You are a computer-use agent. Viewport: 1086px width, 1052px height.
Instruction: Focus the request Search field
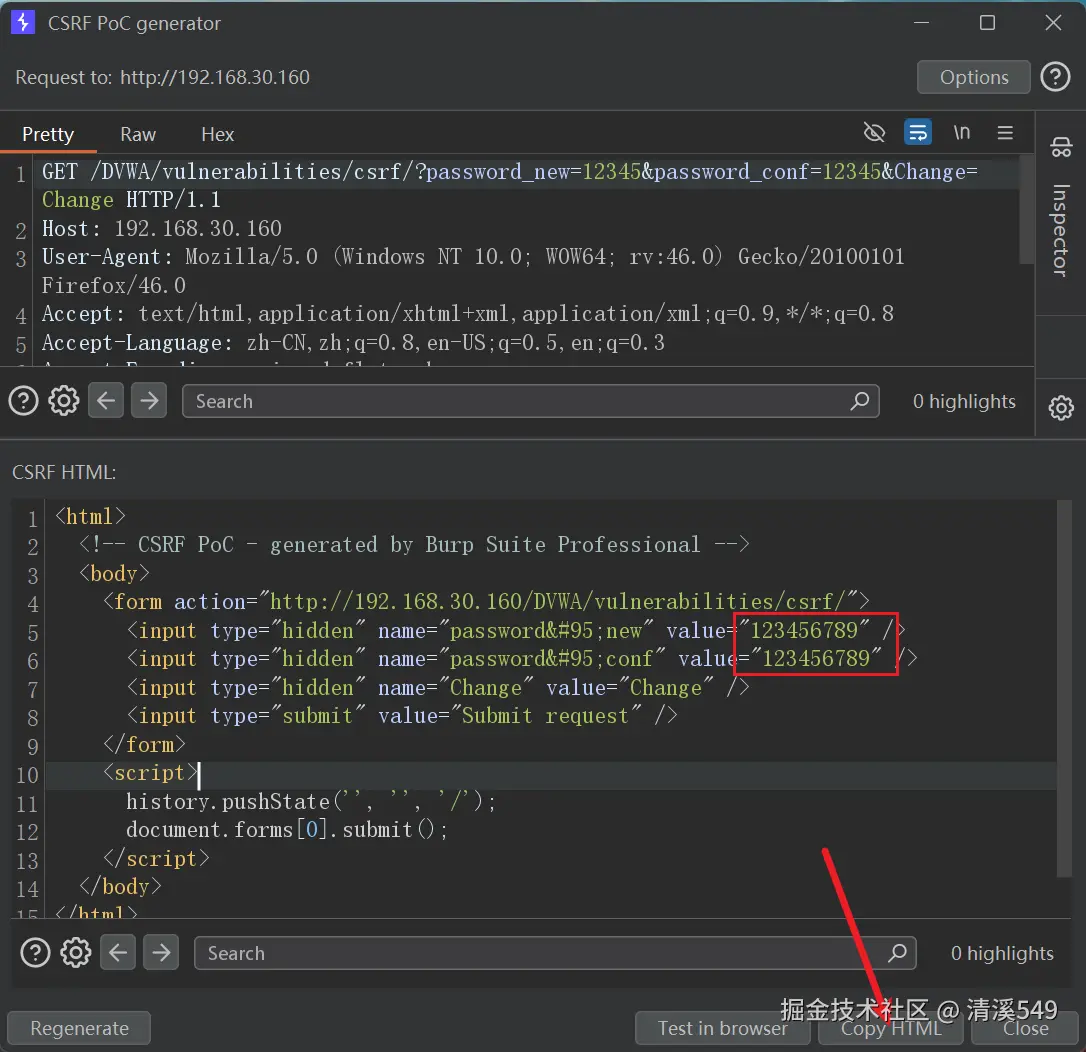coord(531,401)
